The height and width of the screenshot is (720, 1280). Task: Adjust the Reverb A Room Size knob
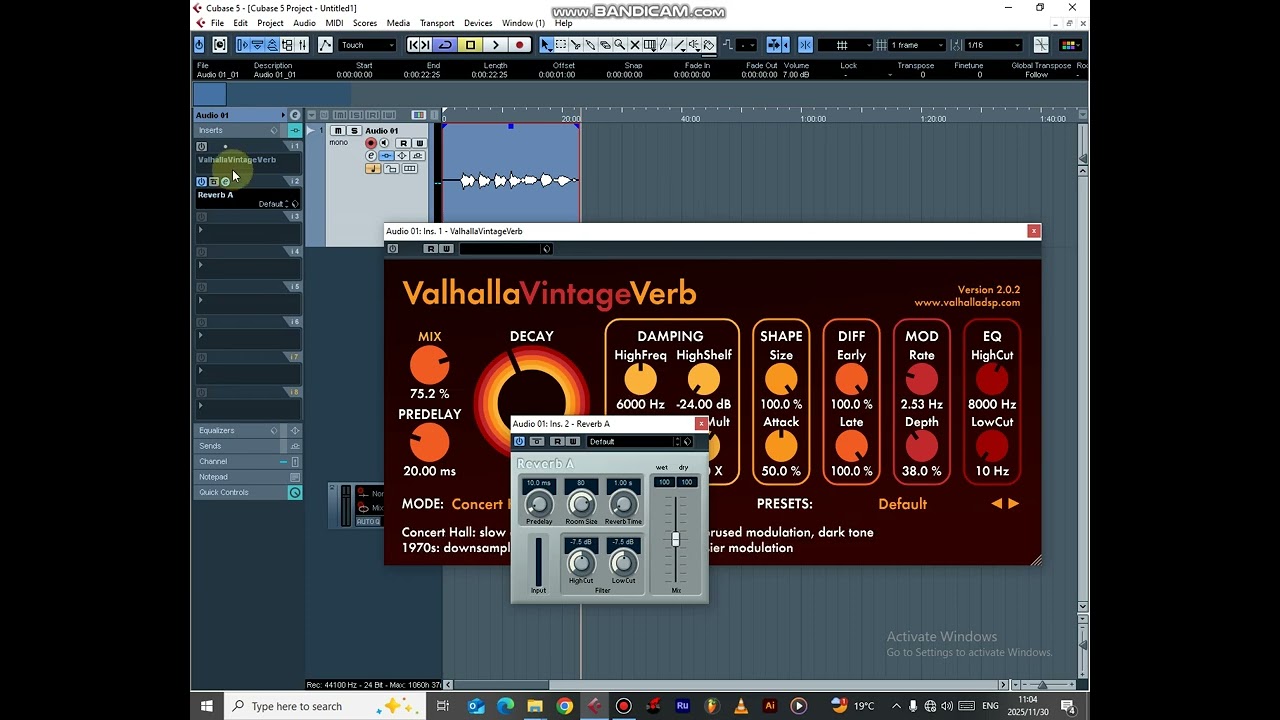click(x=581, y=505)
